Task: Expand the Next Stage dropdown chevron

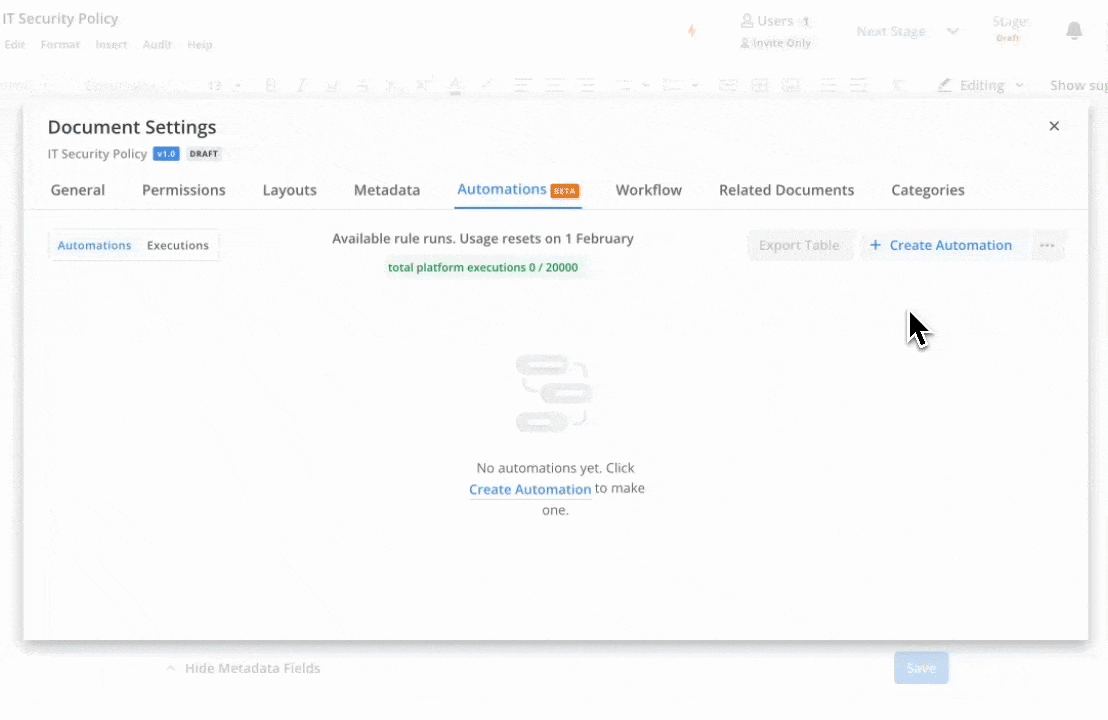Action: point(953,31)
